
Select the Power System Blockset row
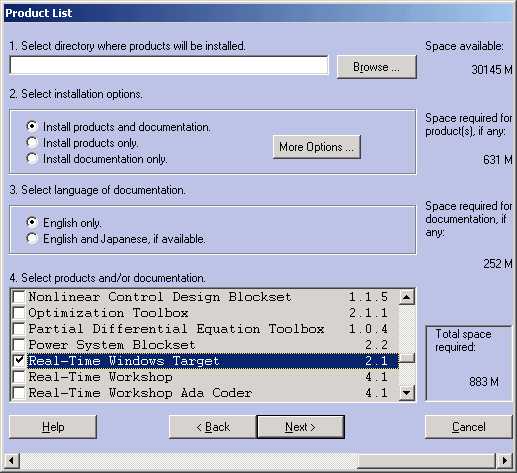213,345
